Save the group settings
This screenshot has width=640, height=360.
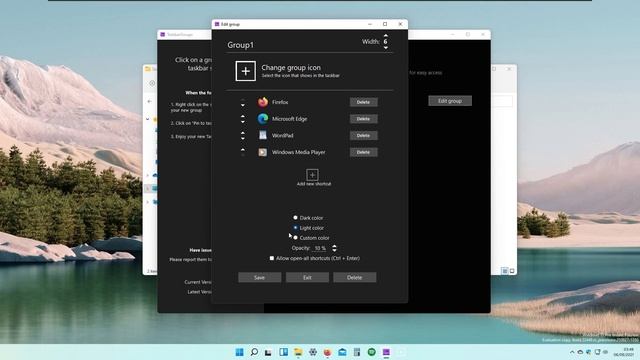[x=260, y=278]
